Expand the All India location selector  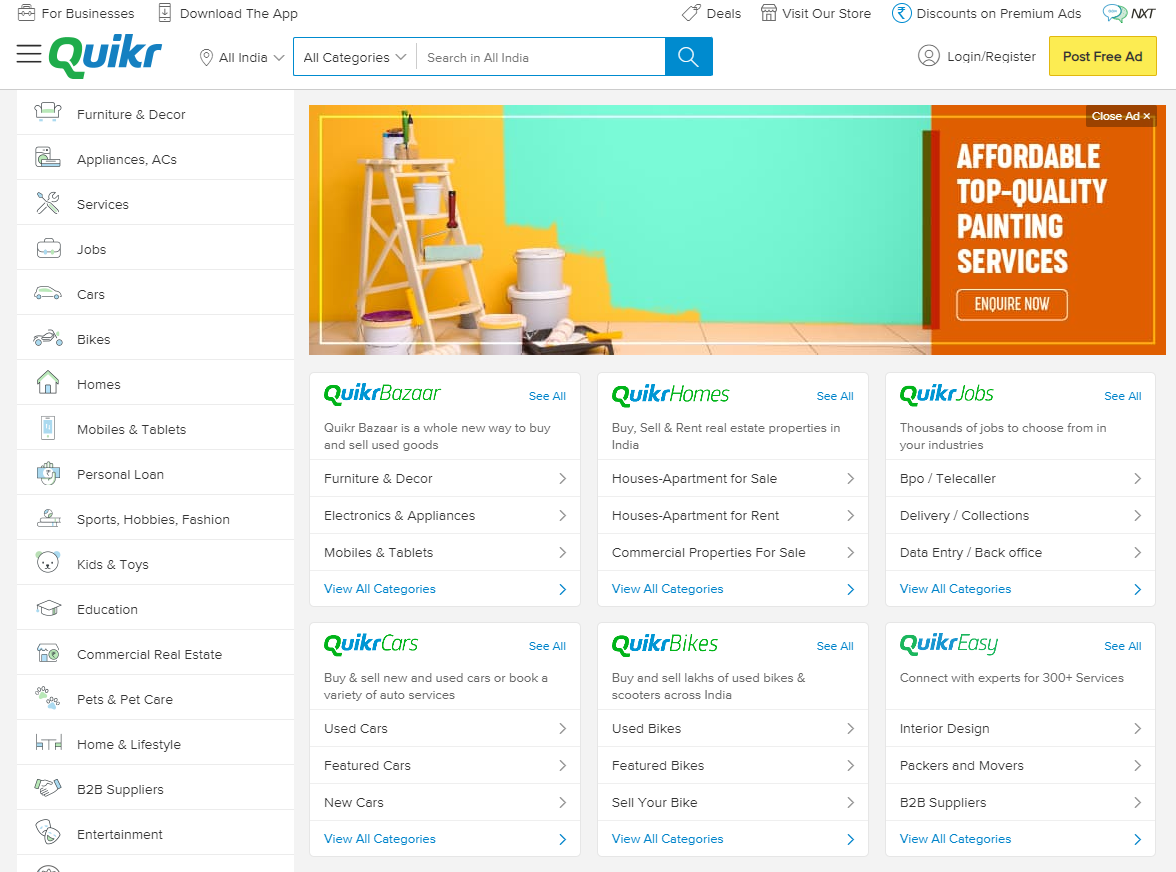coord(240,57)
